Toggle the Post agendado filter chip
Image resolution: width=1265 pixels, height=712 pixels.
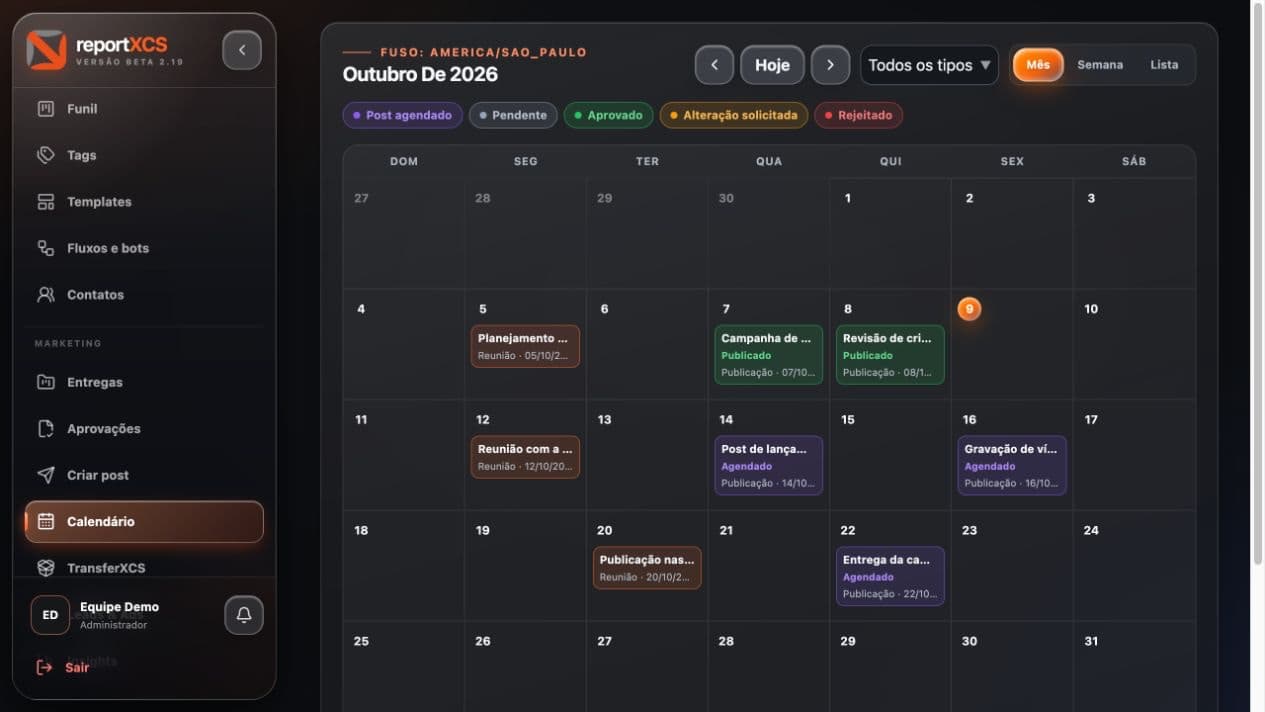pyautogui.click(x=403, y=115)
